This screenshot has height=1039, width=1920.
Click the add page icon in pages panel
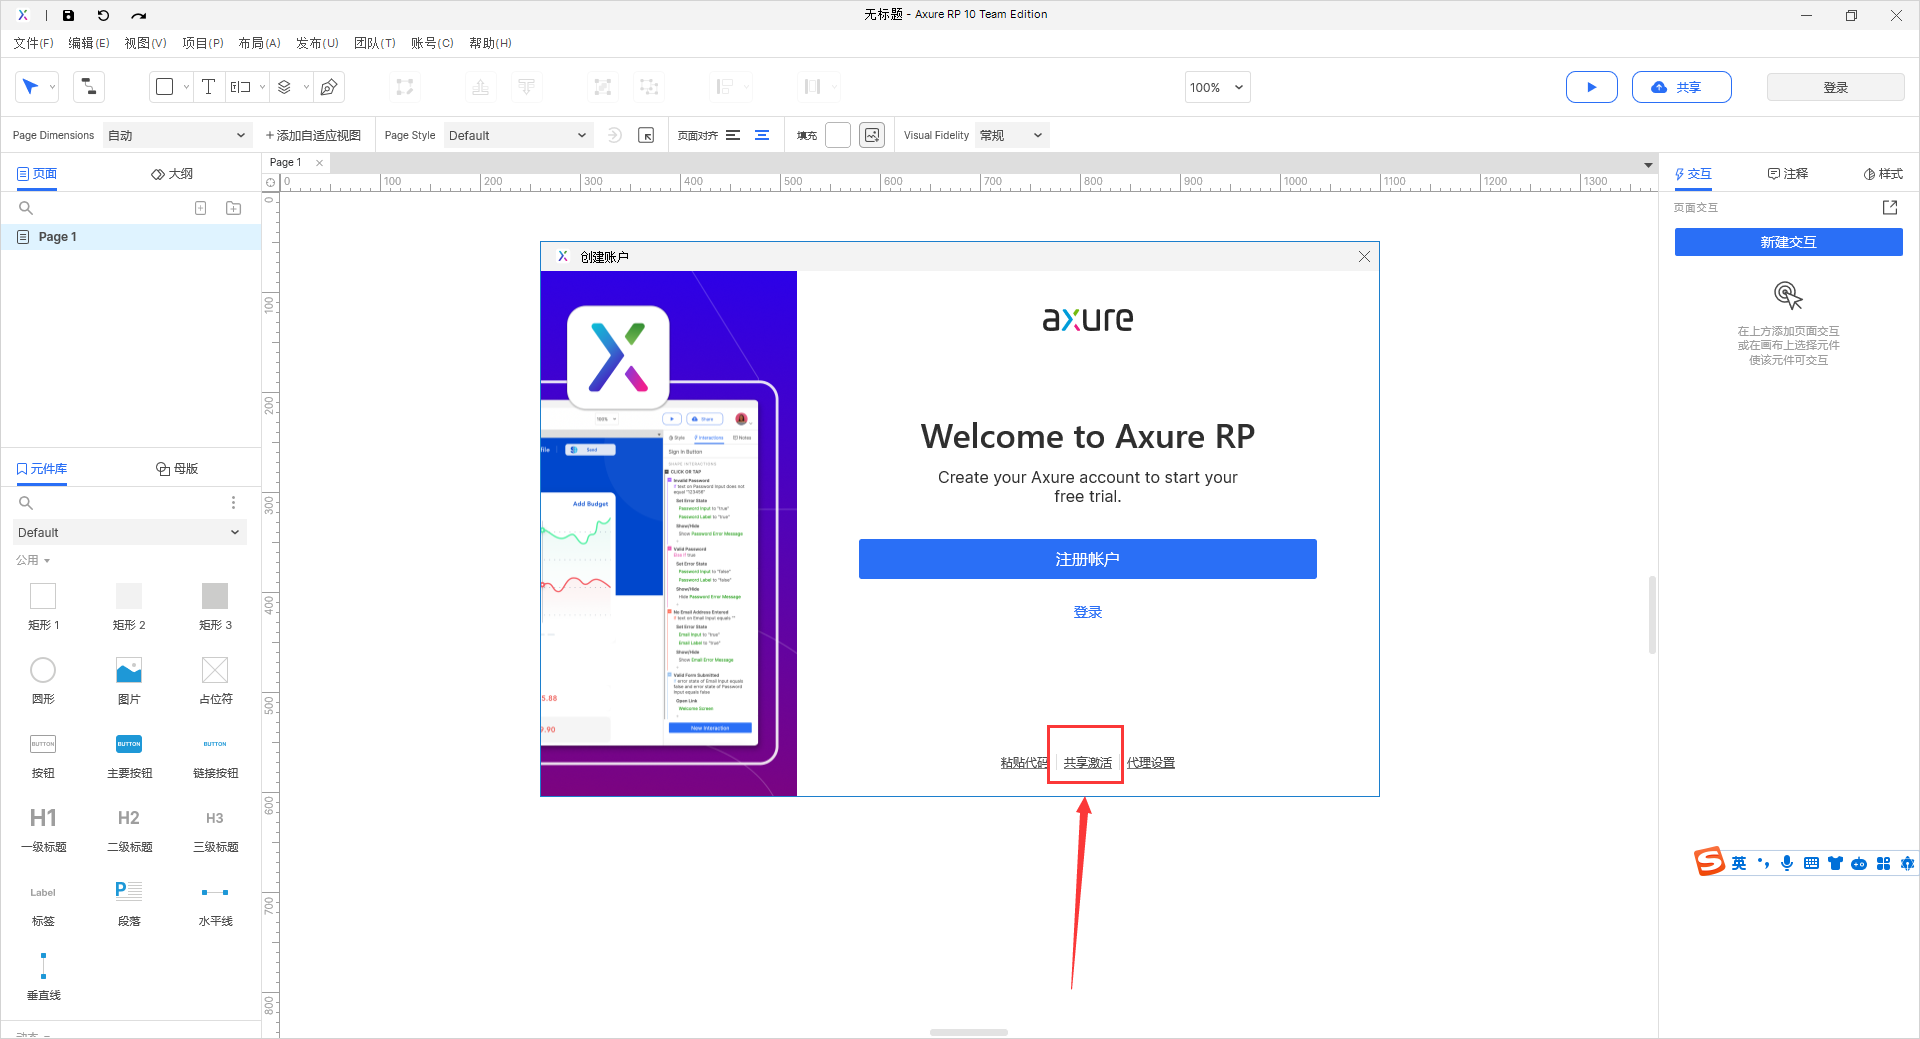point(200,208)
